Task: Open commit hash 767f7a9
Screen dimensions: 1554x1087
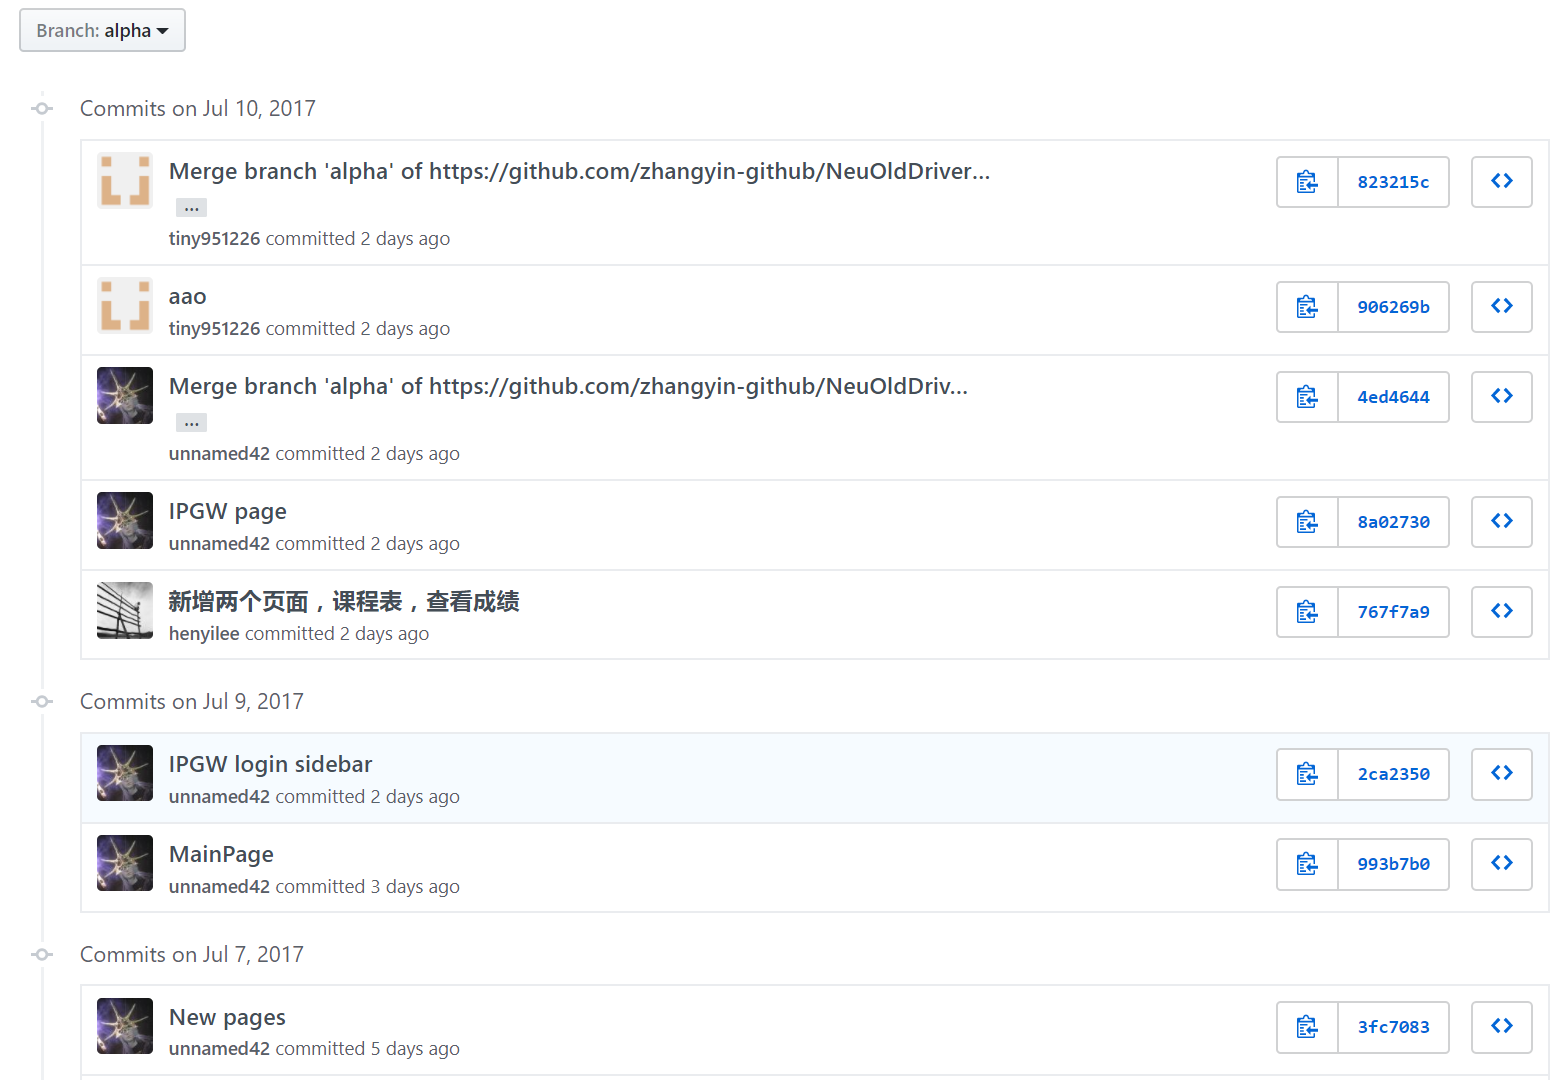Action: (1393, 612)
